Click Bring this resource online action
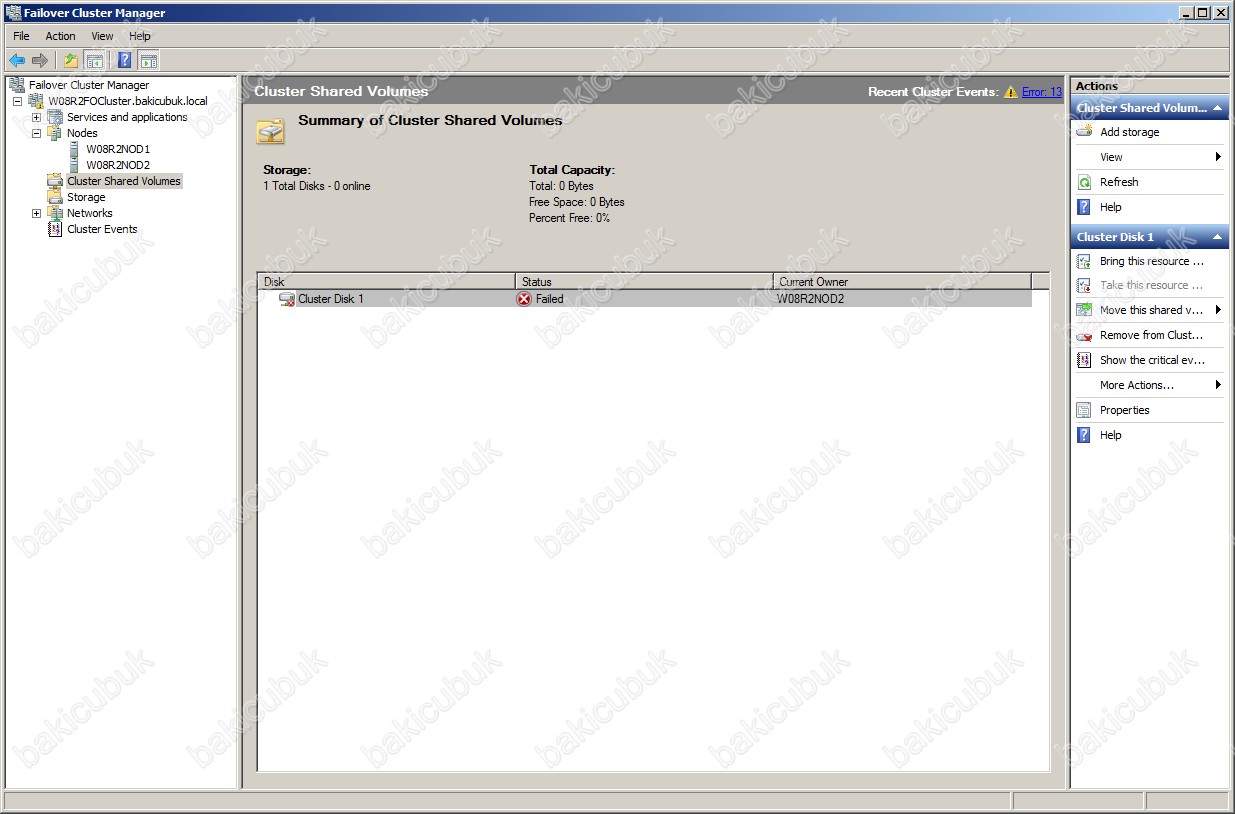The image size is (1235, 814). pos(1151,261)
